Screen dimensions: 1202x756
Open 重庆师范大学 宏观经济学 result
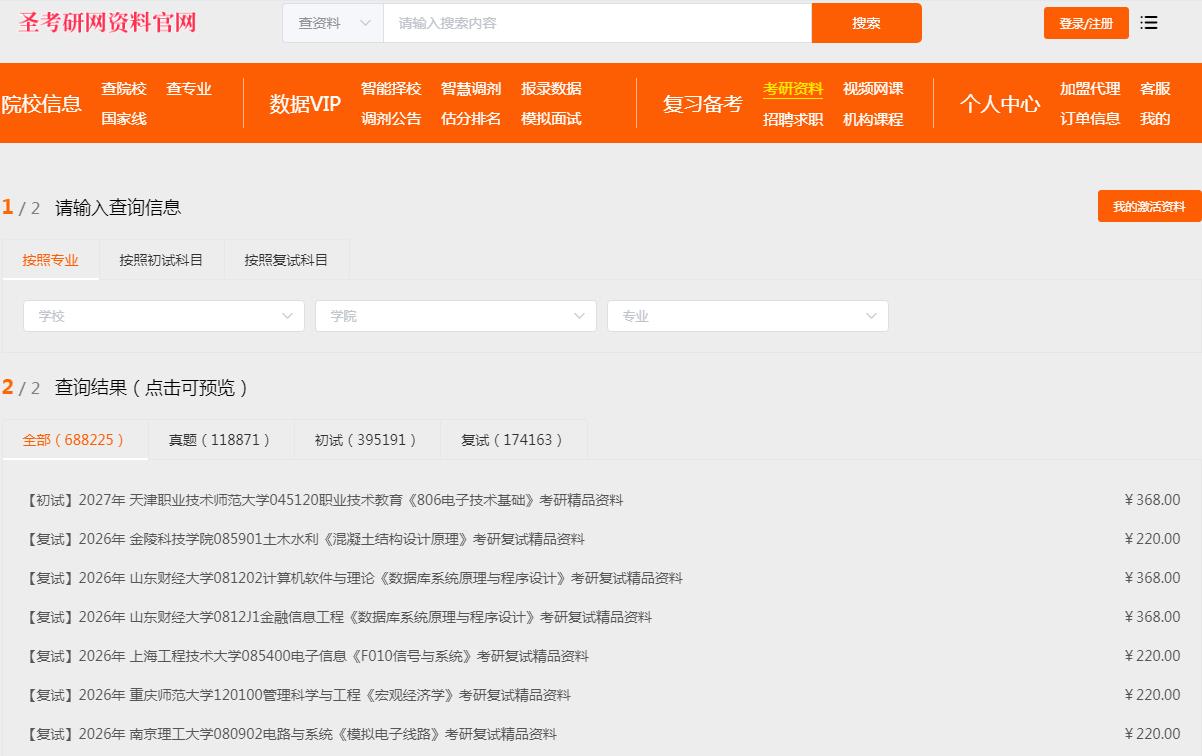coord(297,695)
